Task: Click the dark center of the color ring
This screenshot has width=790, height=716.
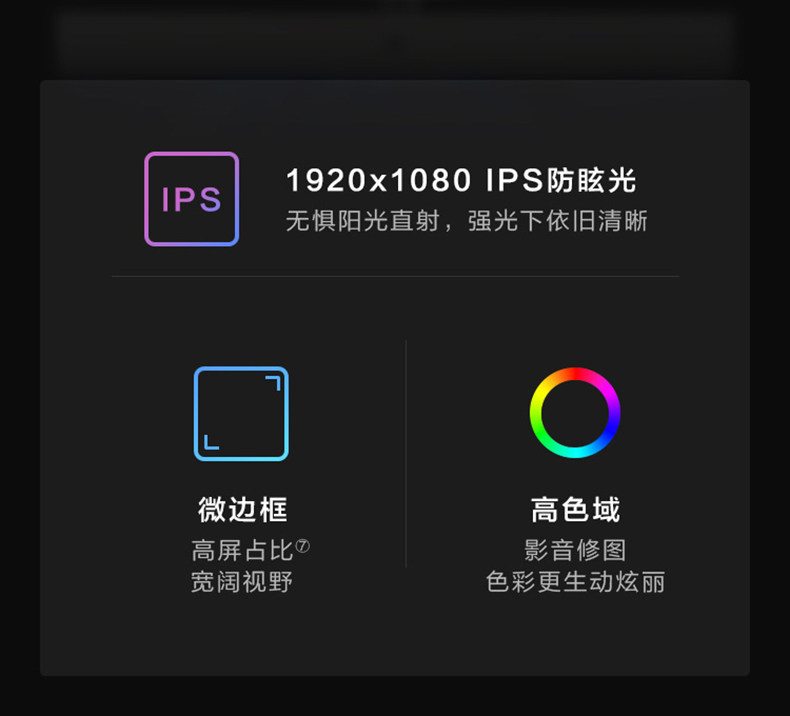Action: click(575, 413)
